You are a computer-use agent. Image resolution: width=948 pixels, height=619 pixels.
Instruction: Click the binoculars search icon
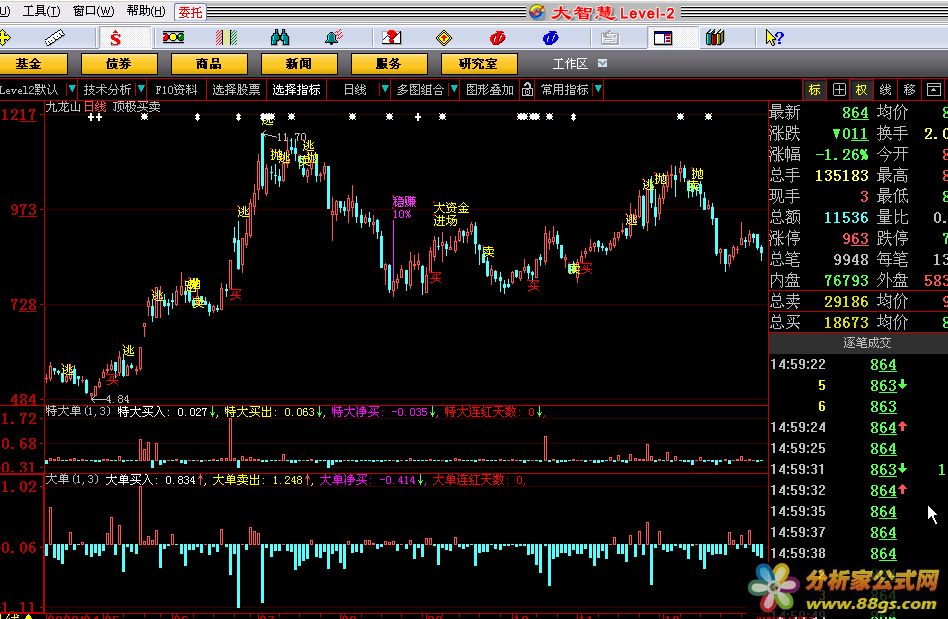[x=280, y=37]
